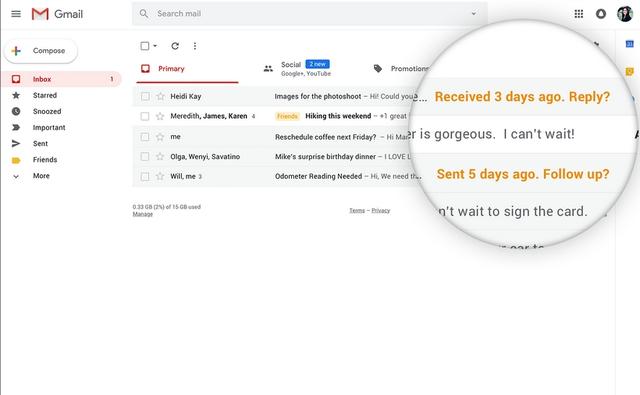Screen dimensions: 640x395
Task: Tick the select-all checkbox
Action: (144, 46)
